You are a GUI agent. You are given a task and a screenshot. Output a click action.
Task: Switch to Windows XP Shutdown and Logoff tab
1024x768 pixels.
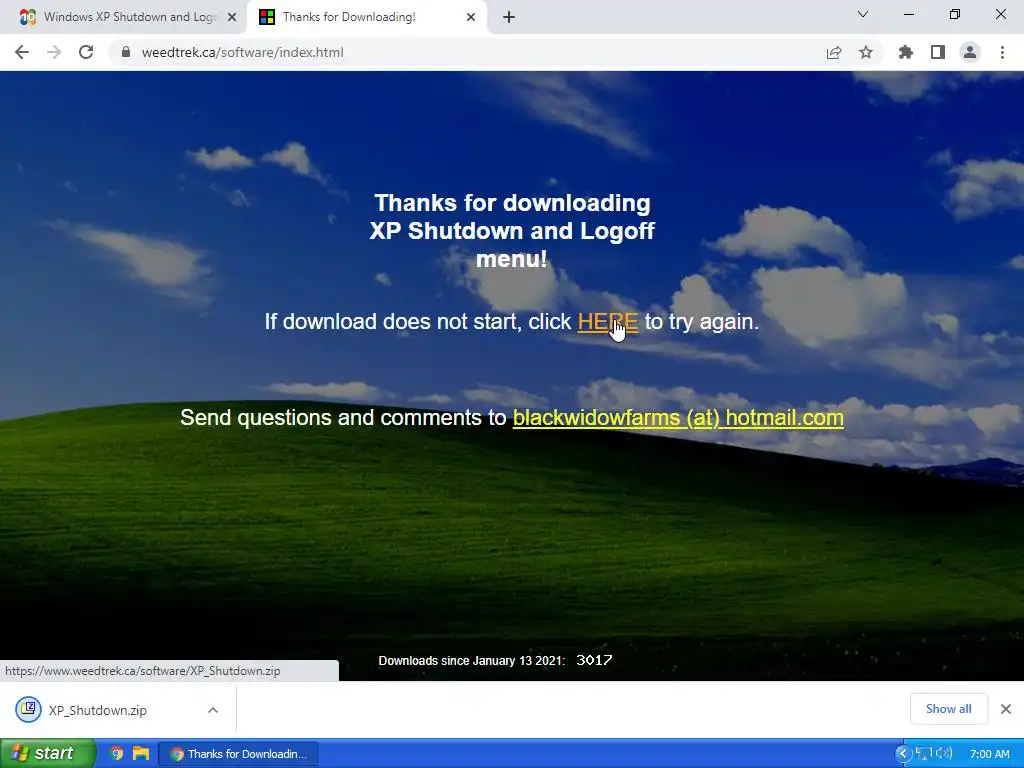(x=123, y=17)
